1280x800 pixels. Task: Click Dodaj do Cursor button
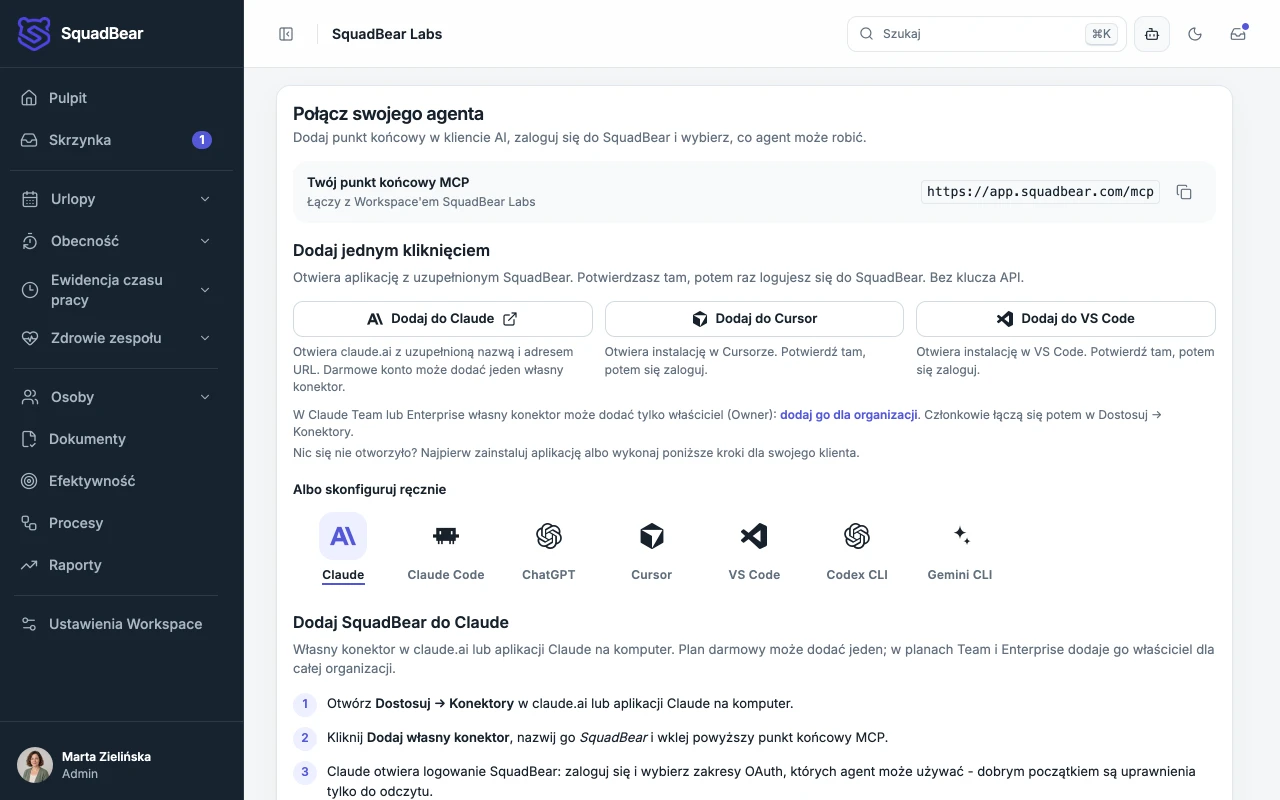click(x=754, y=319)
